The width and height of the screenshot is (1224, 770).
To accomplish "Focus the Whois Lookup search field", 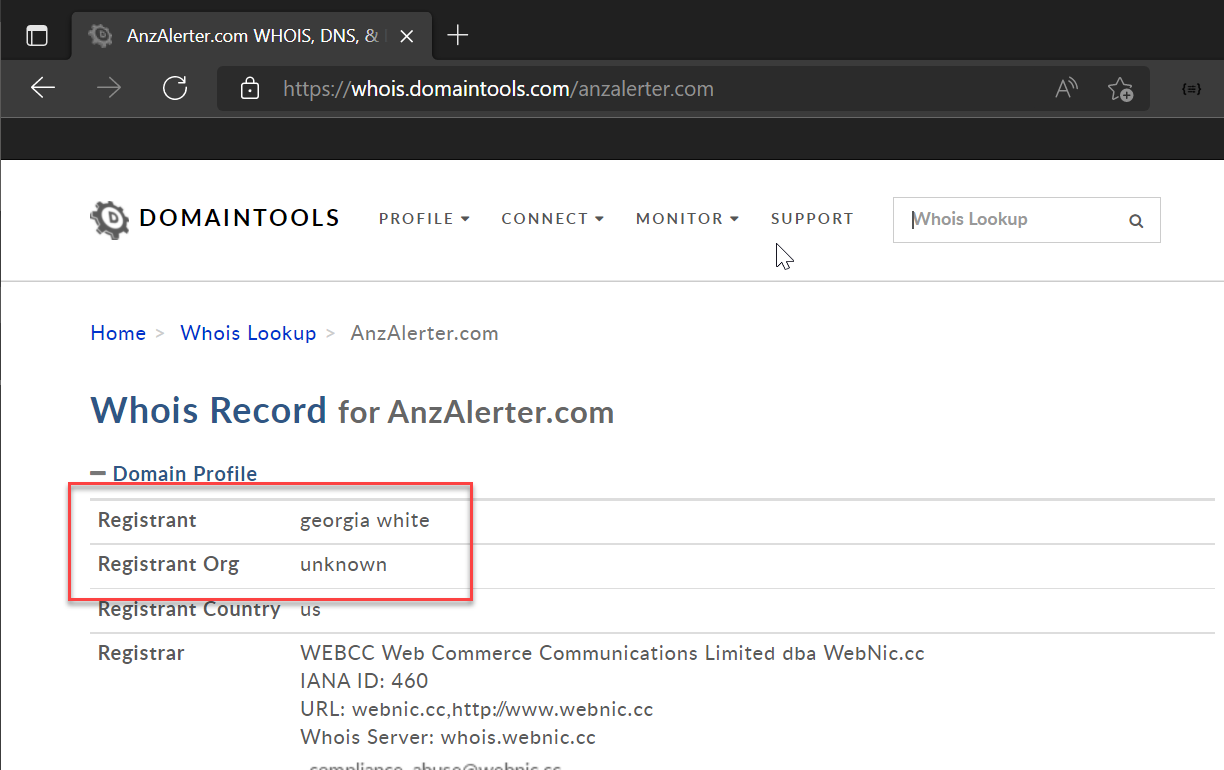I will pyautogui.click(x=1010, y=220).
